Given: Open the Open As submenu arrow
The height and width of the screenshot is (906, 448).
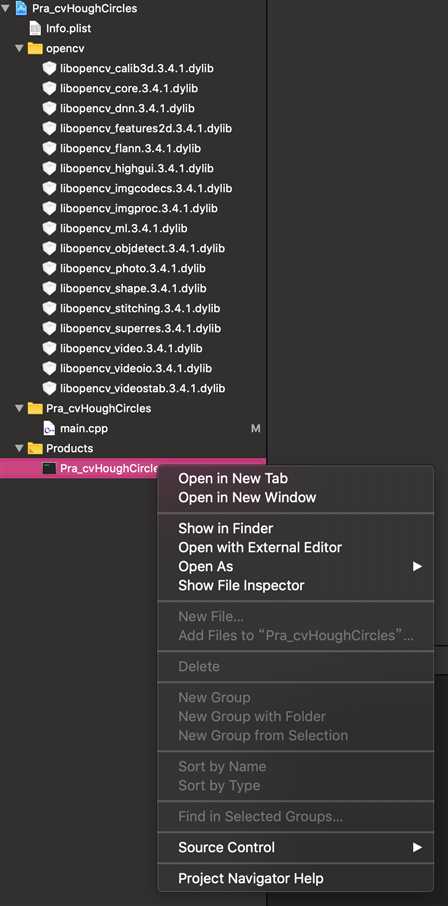Looking at the screenshot, I should [417, 567].
